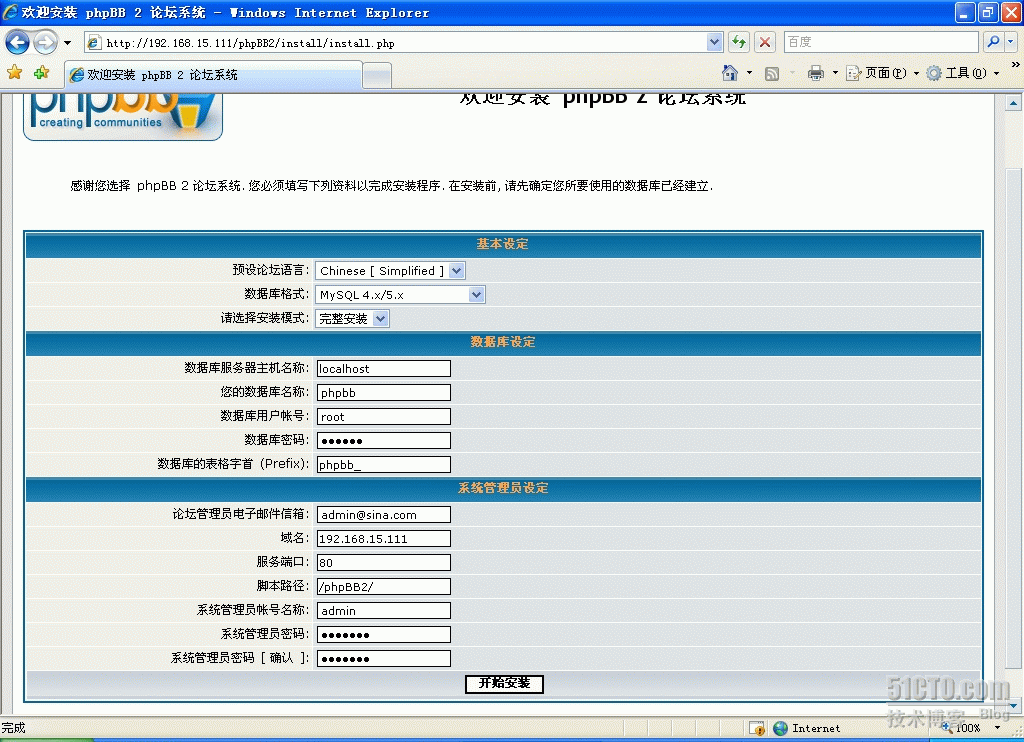Screen dimensions: 1024x742
Task: Click the tools gear icon in command bar
Action: [935, 73]
